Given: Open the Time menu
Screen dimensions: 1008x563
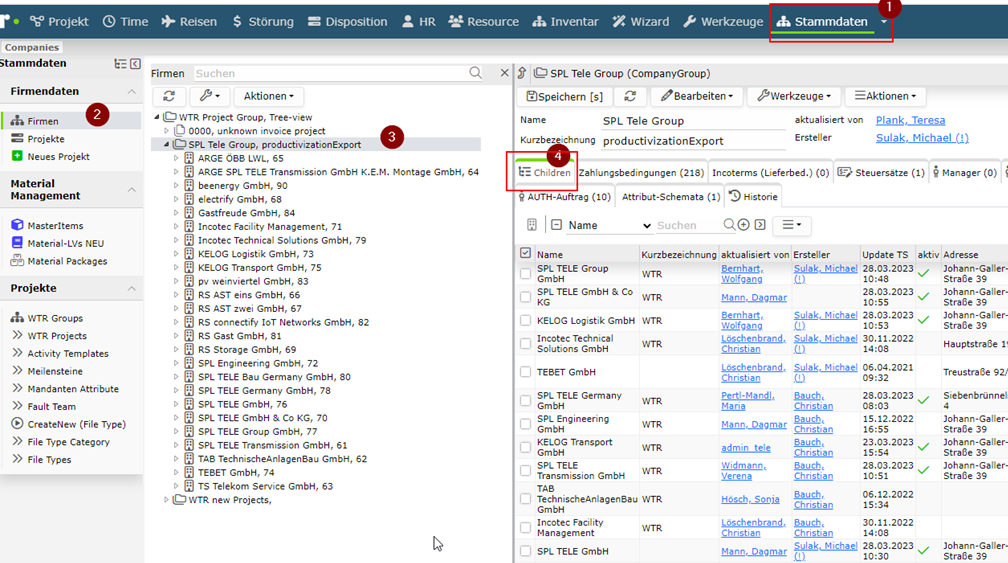Looking at the screenshot, I should (125, 21).
